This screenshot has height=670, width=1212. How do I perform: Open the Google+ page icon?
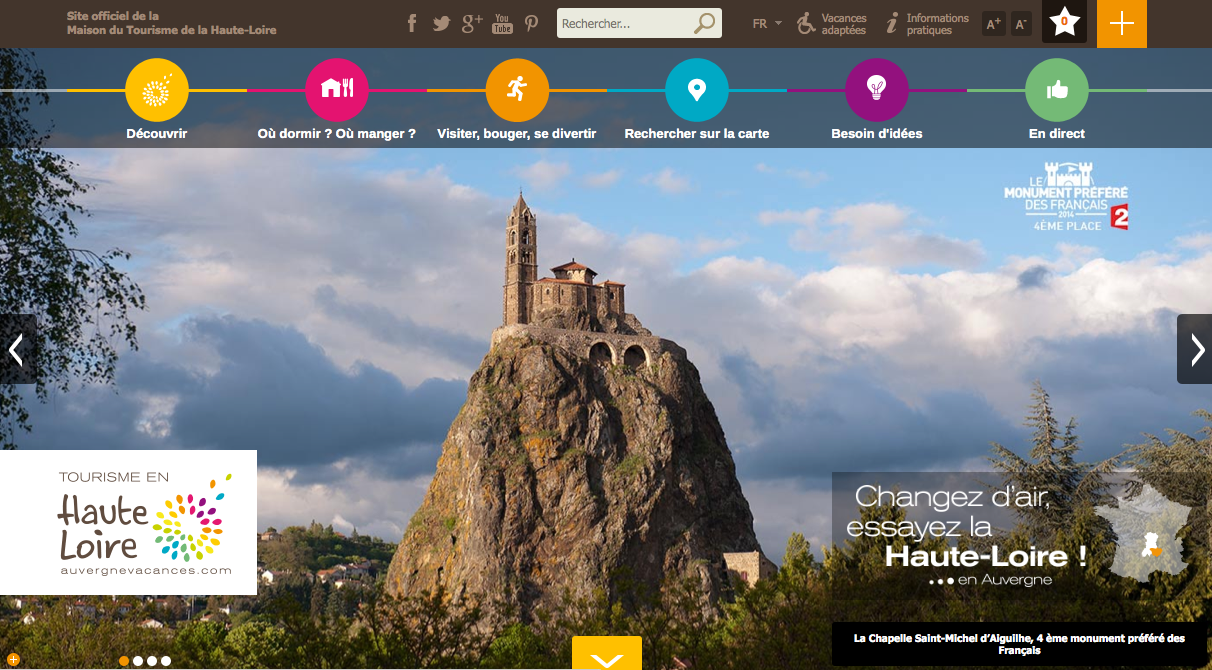[472, 23]
